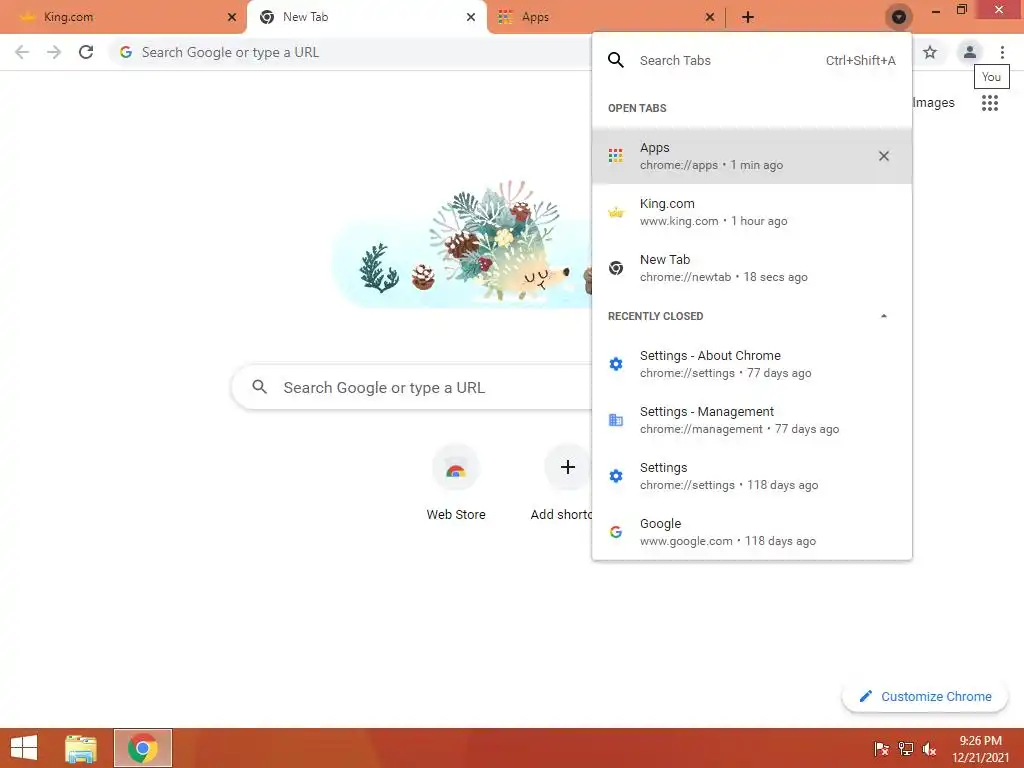Open the Google apps grid
Viewport: 1024px width, 768px height.
(x=989, y=103)
